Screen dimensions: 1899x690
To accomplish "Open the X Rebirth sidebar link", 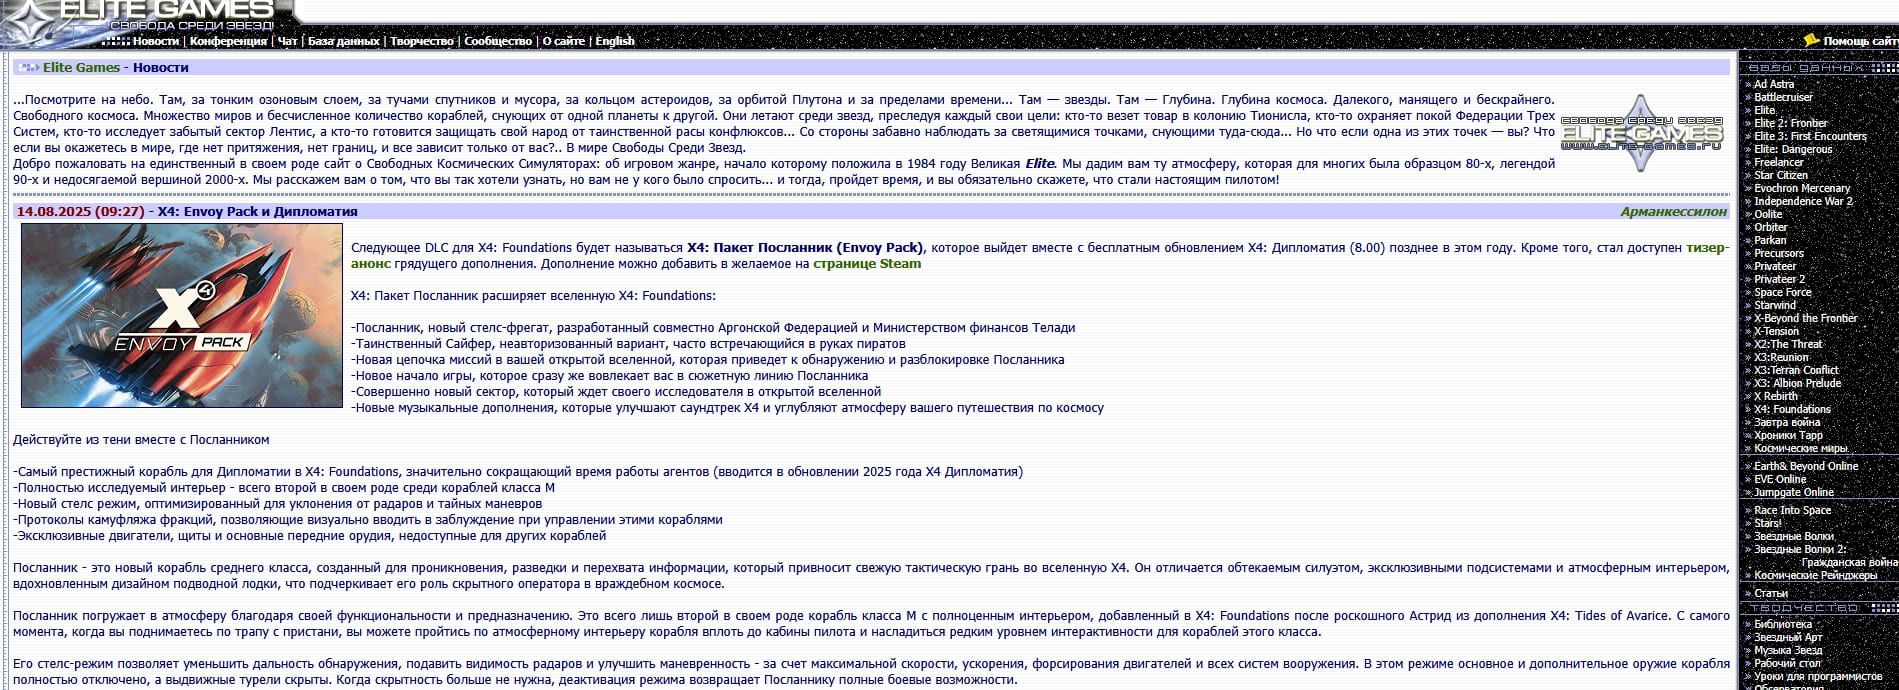I will click(1775, 396).
